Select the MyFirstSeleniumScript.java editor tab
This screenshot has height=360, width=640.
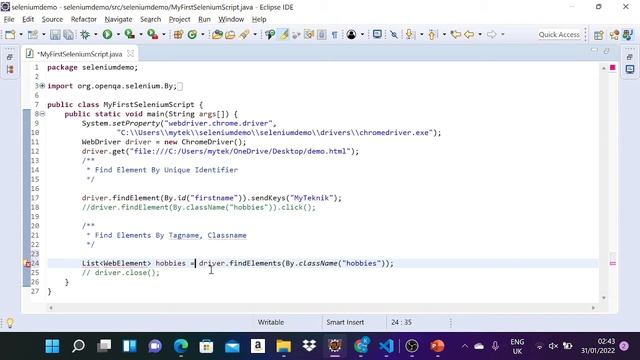[80, 54]
